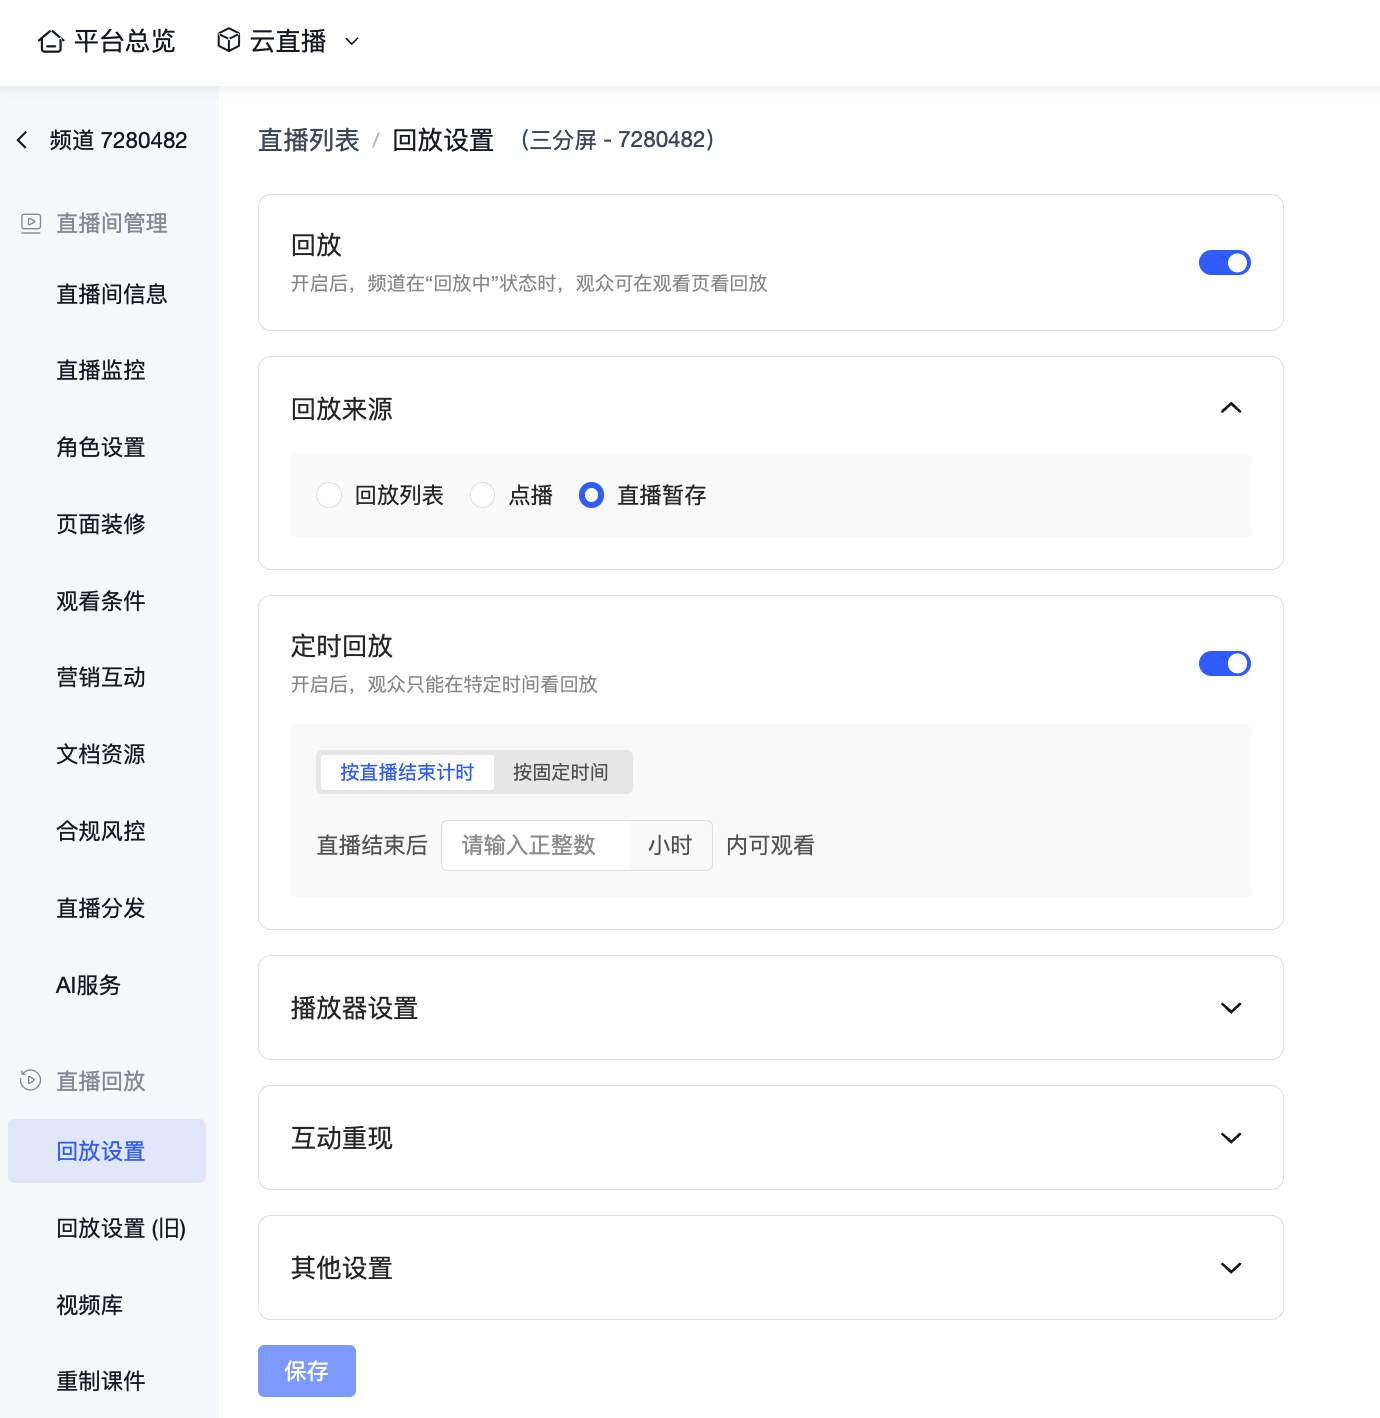Click the 直播间管理 section icon
The height and width of the screenshot is (1418, 1380).
31,223
